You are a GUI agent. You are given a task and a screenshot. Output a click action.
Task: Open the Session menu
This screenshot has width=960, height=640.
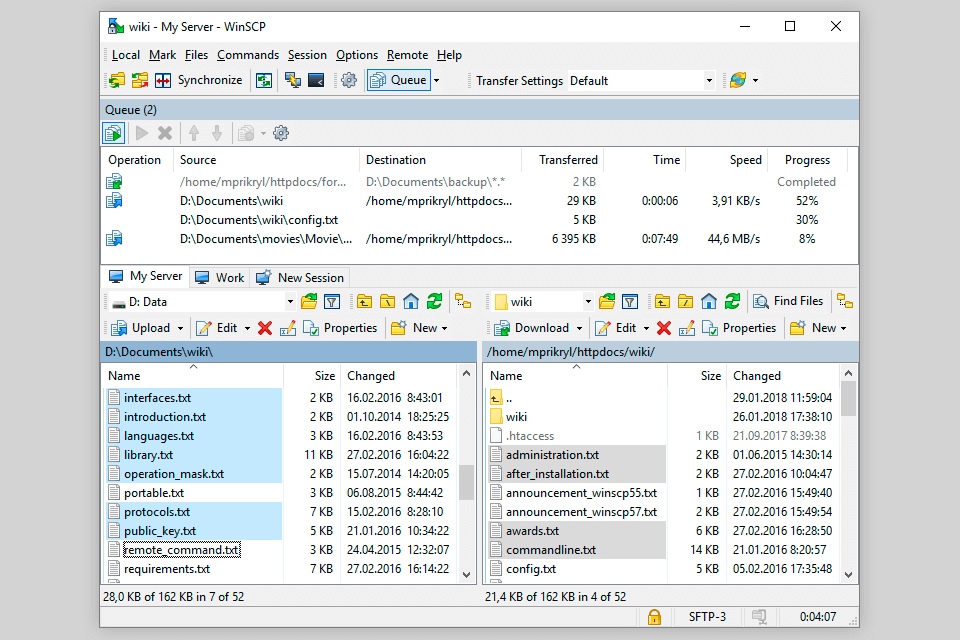[307, 55]
